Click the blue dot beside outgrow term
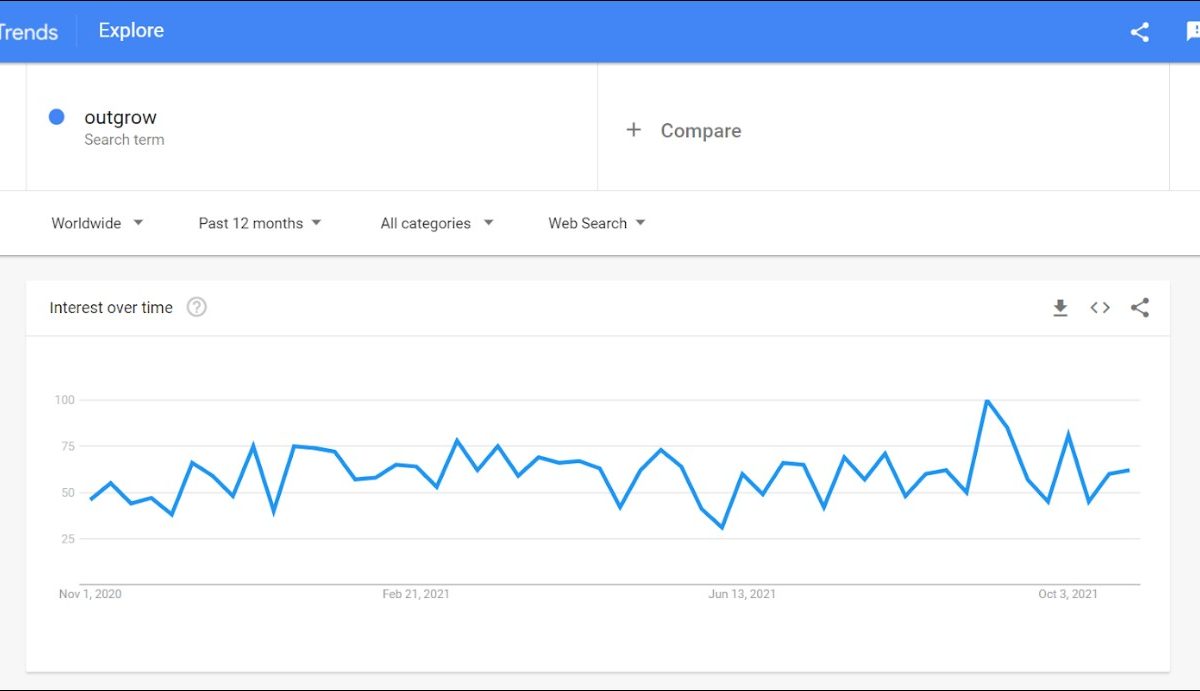Screen dimensions: 1200x691 click(57, 117)
